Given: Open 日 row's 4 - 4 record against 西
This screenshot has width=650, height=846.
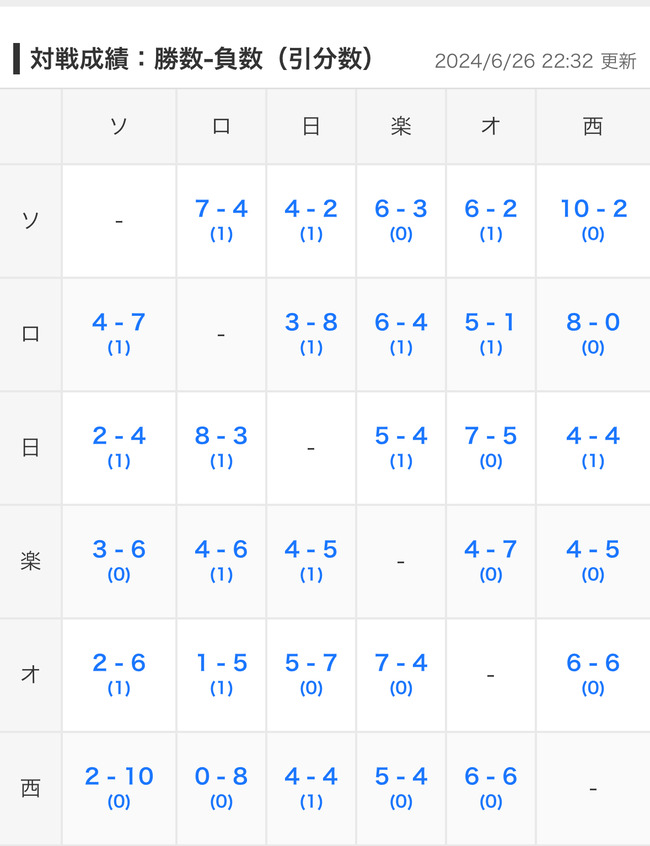Looking at the screenshot, I should tap(593, 436).
